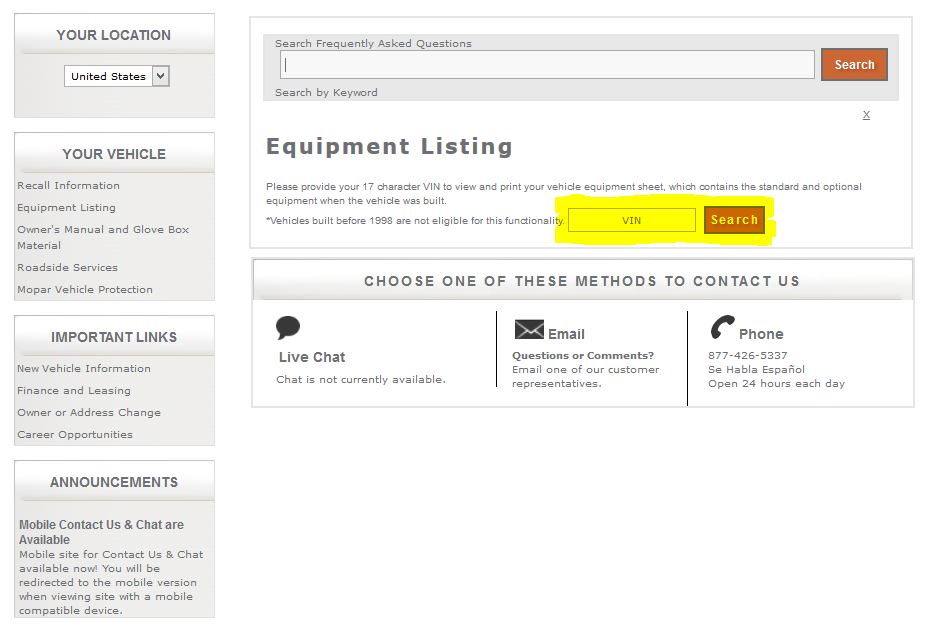Open Owner or Address Change link

[x=89, y=413]
